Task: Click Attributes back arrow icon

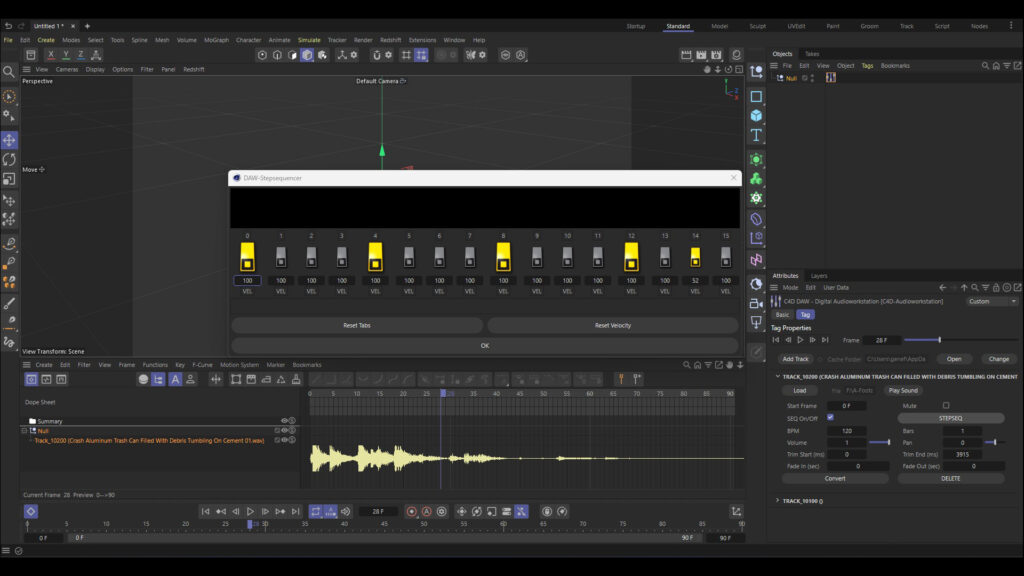Action: click(942, 287)
